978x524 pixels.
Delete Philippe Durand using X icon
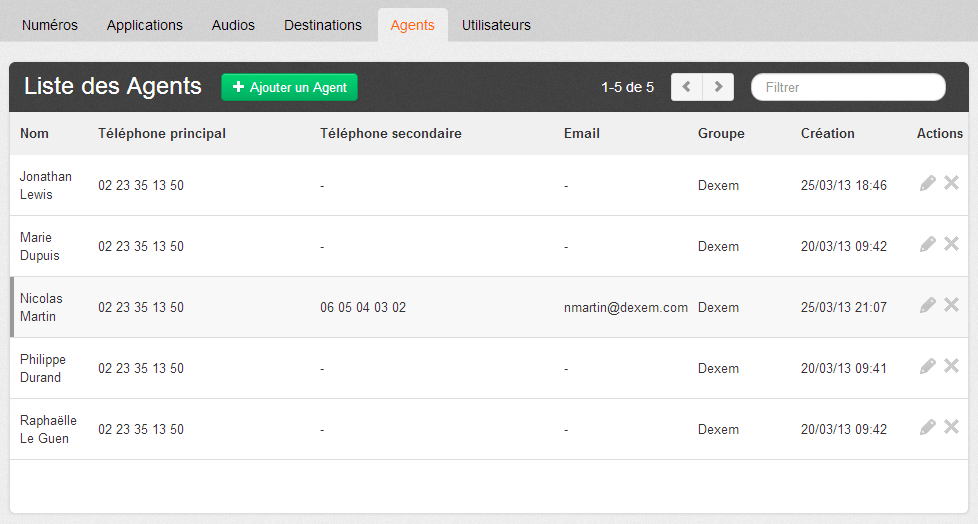[951, 366]
